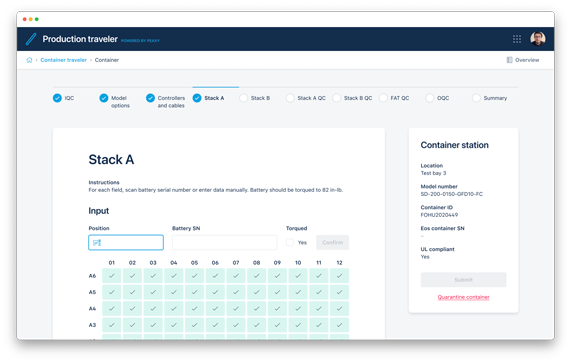Screen dimensions: 571x362
Task: Open the Controllers and cables step
Action: 171,102
